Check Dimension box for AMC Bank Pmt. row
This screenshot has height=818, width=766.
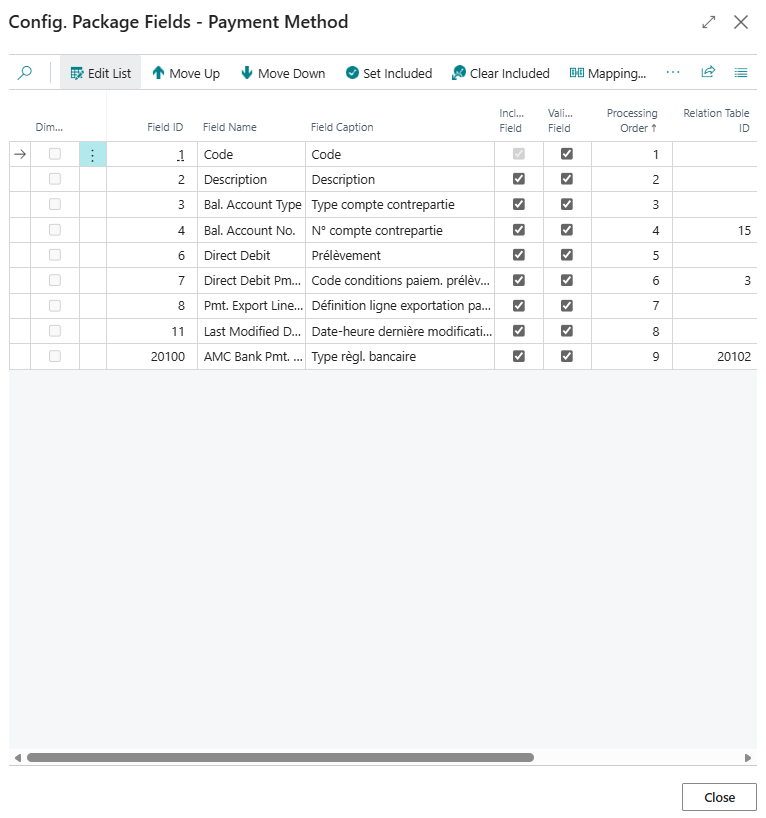point(55,356)
